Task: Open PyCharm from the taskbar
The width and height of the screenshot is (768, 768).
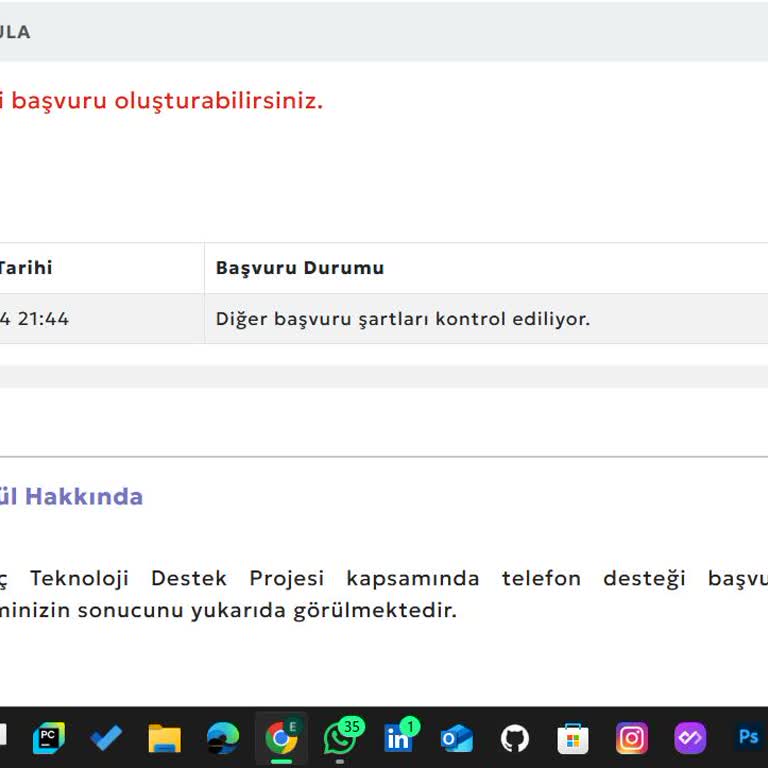Action: 48,738
